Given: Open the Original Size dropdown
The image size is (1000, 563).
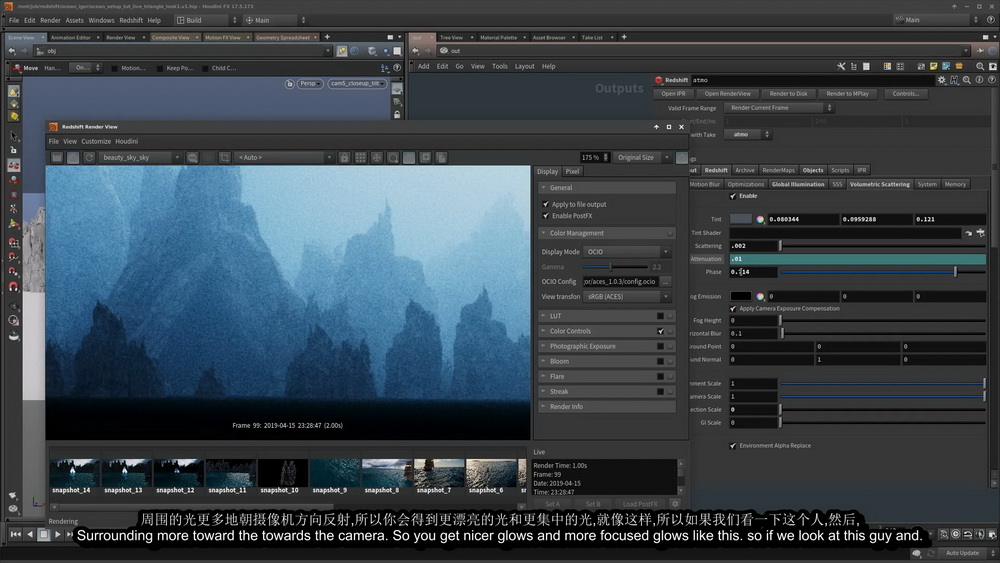Looking at the screenshot, I should point(643,157).
